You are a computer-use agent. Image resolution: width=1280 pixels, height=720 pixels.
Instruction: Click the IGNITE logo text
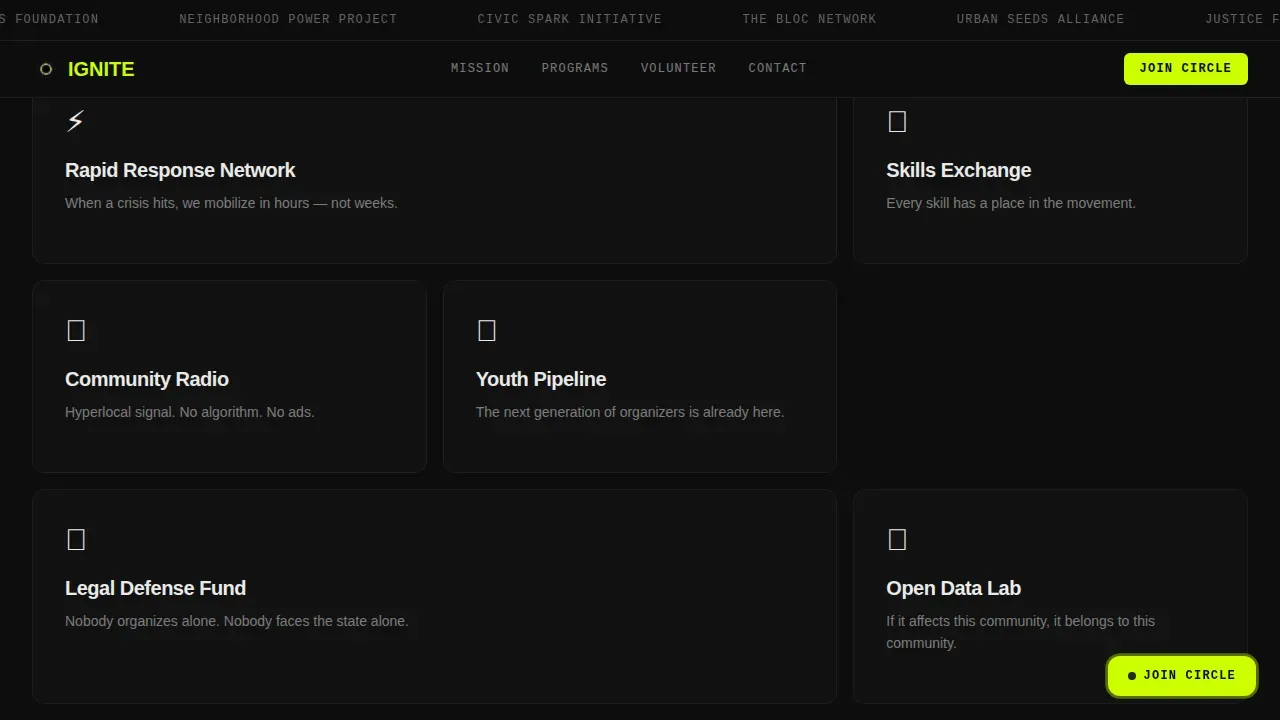tap(101, 69)
